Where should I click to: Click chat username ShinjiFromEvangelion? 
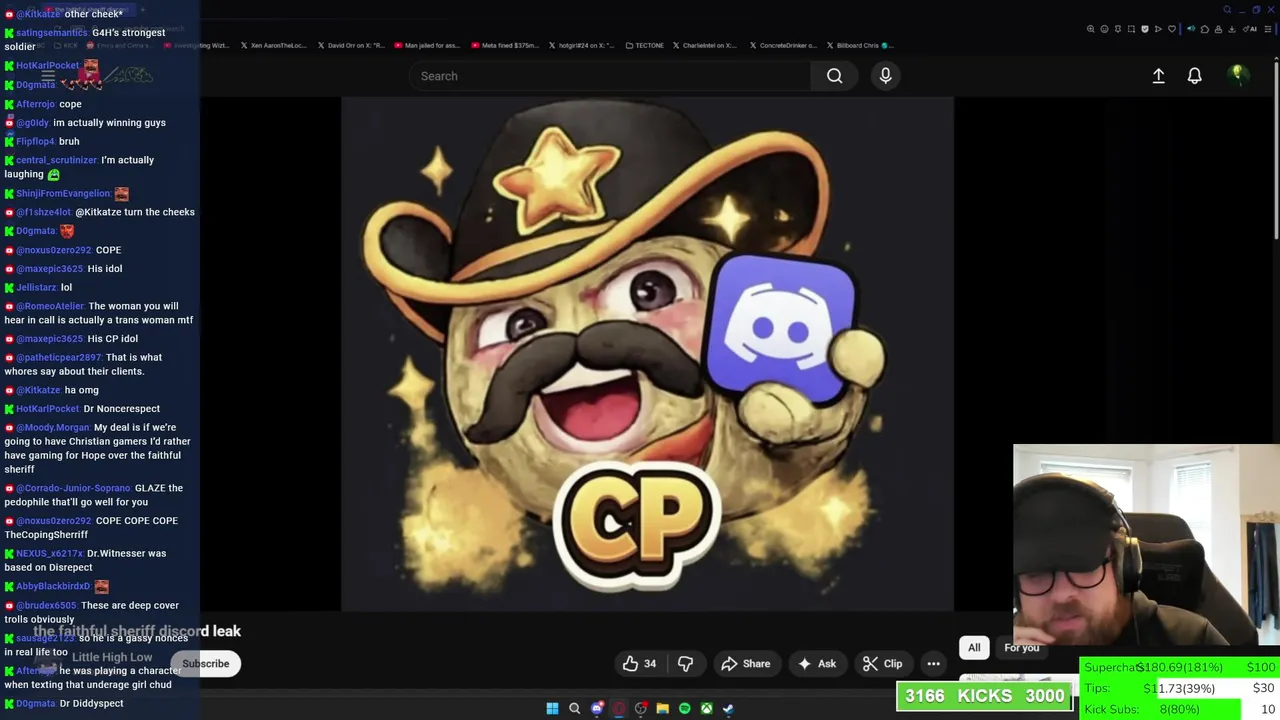point(63,193)
